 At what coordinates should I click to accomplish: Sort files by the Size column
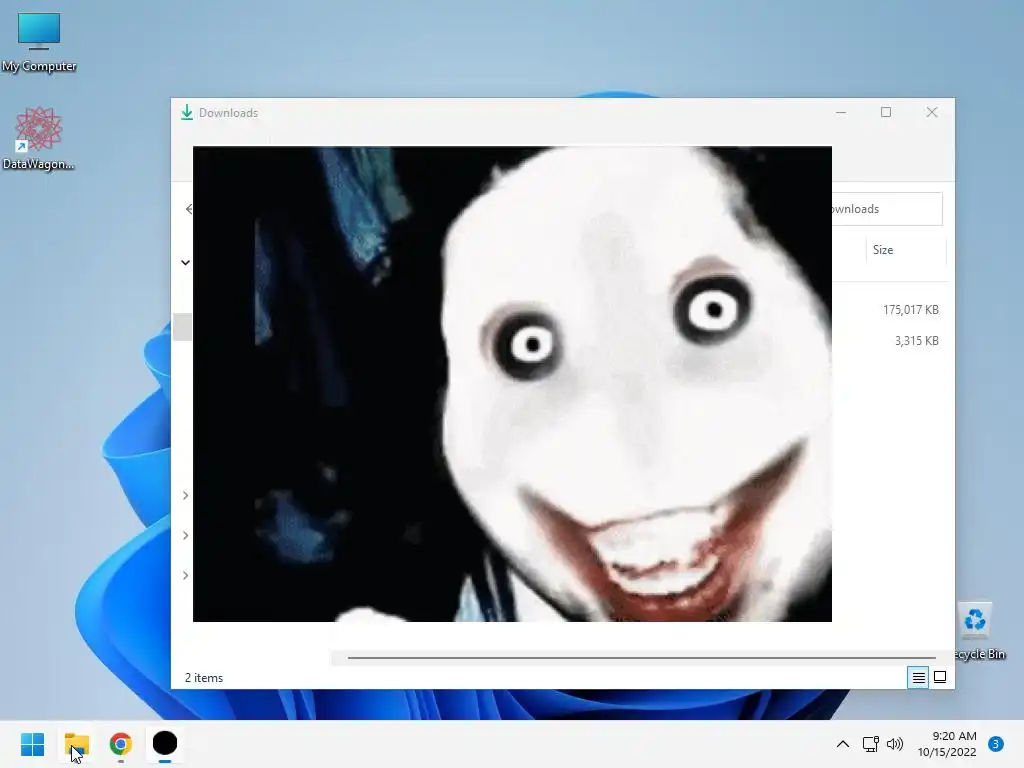[x=906, y=250]
